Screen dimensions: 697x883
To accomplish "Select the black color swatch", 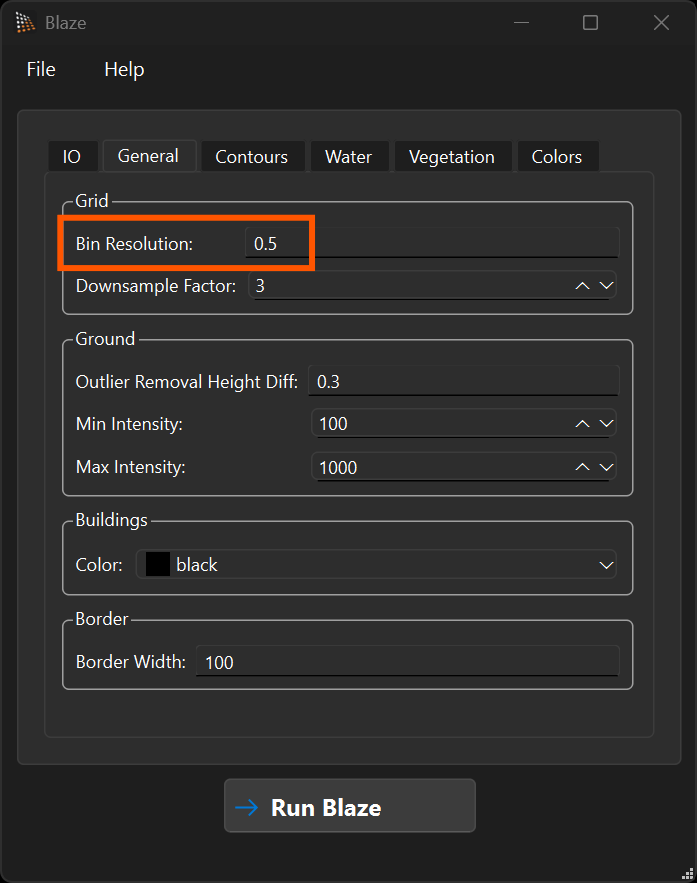I will tap(156, 564).
